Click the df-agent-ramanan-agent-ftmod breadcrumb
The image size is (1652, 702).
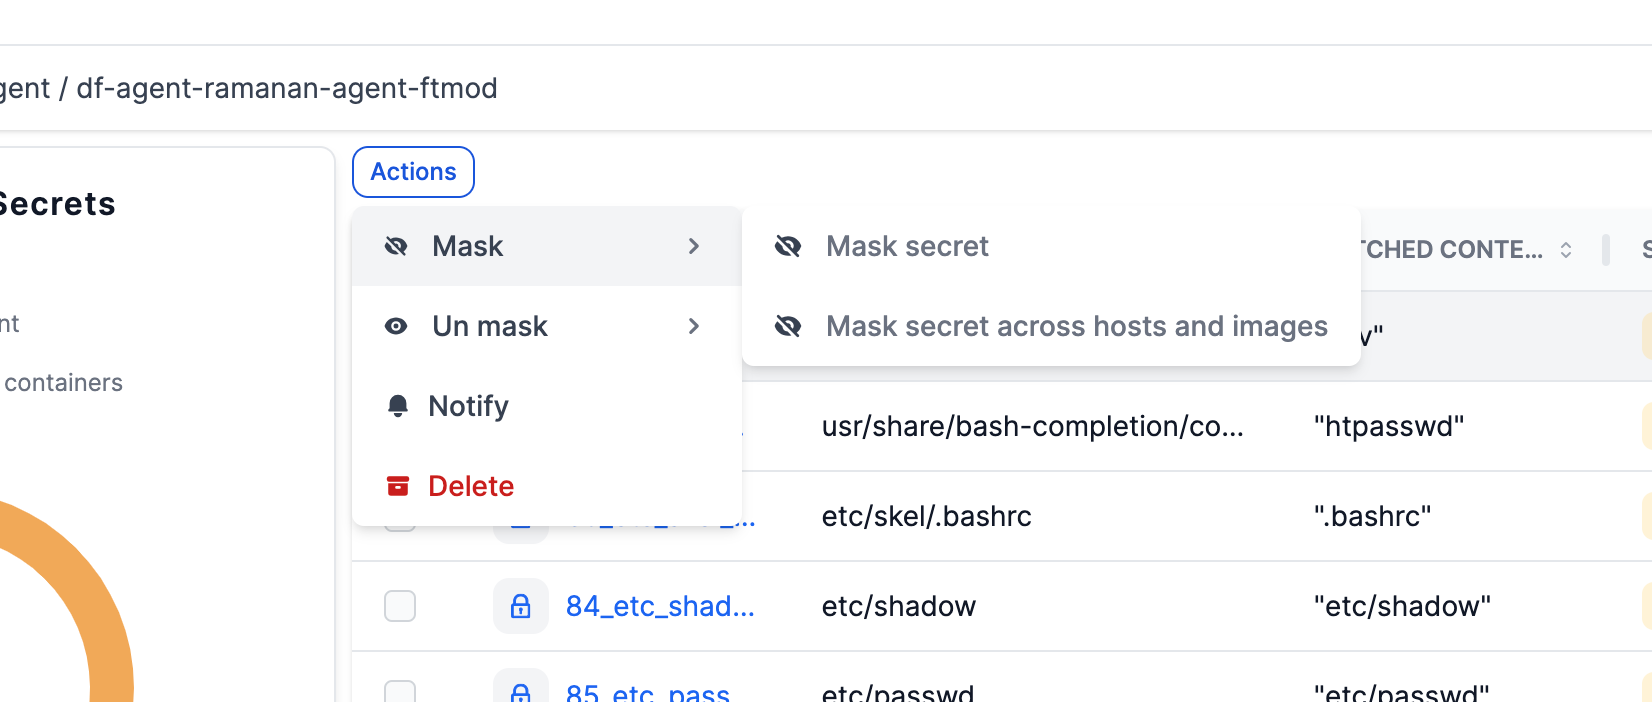coord(289,88)
